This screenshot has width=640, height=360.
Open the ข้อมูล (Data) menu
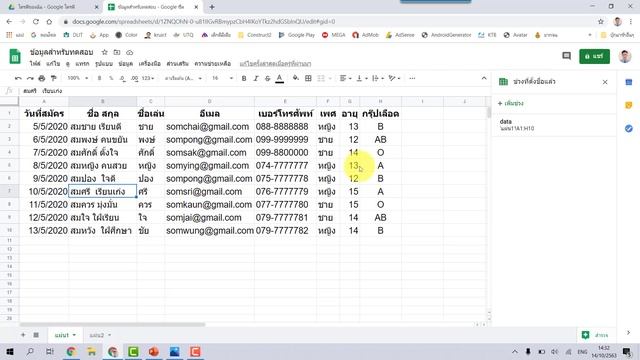coord(126,64)
